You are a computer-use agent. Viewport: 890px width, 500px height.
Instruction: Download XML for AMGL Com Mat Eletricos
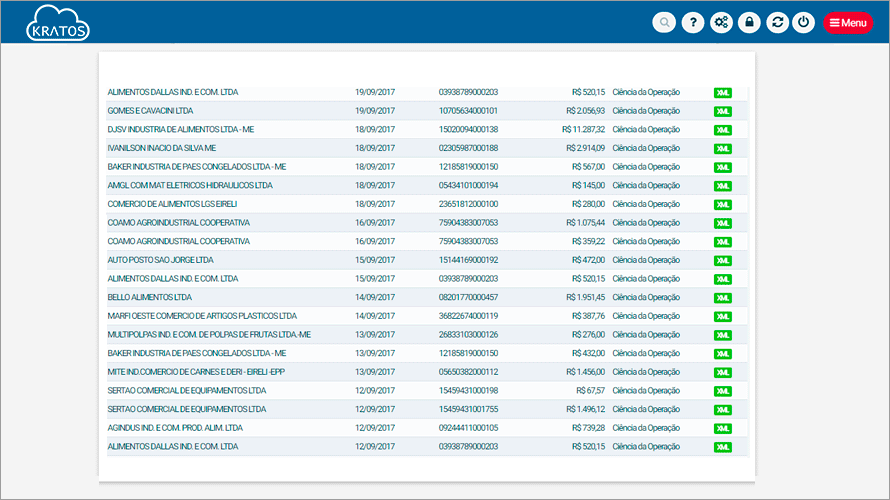tap(723, 186)
